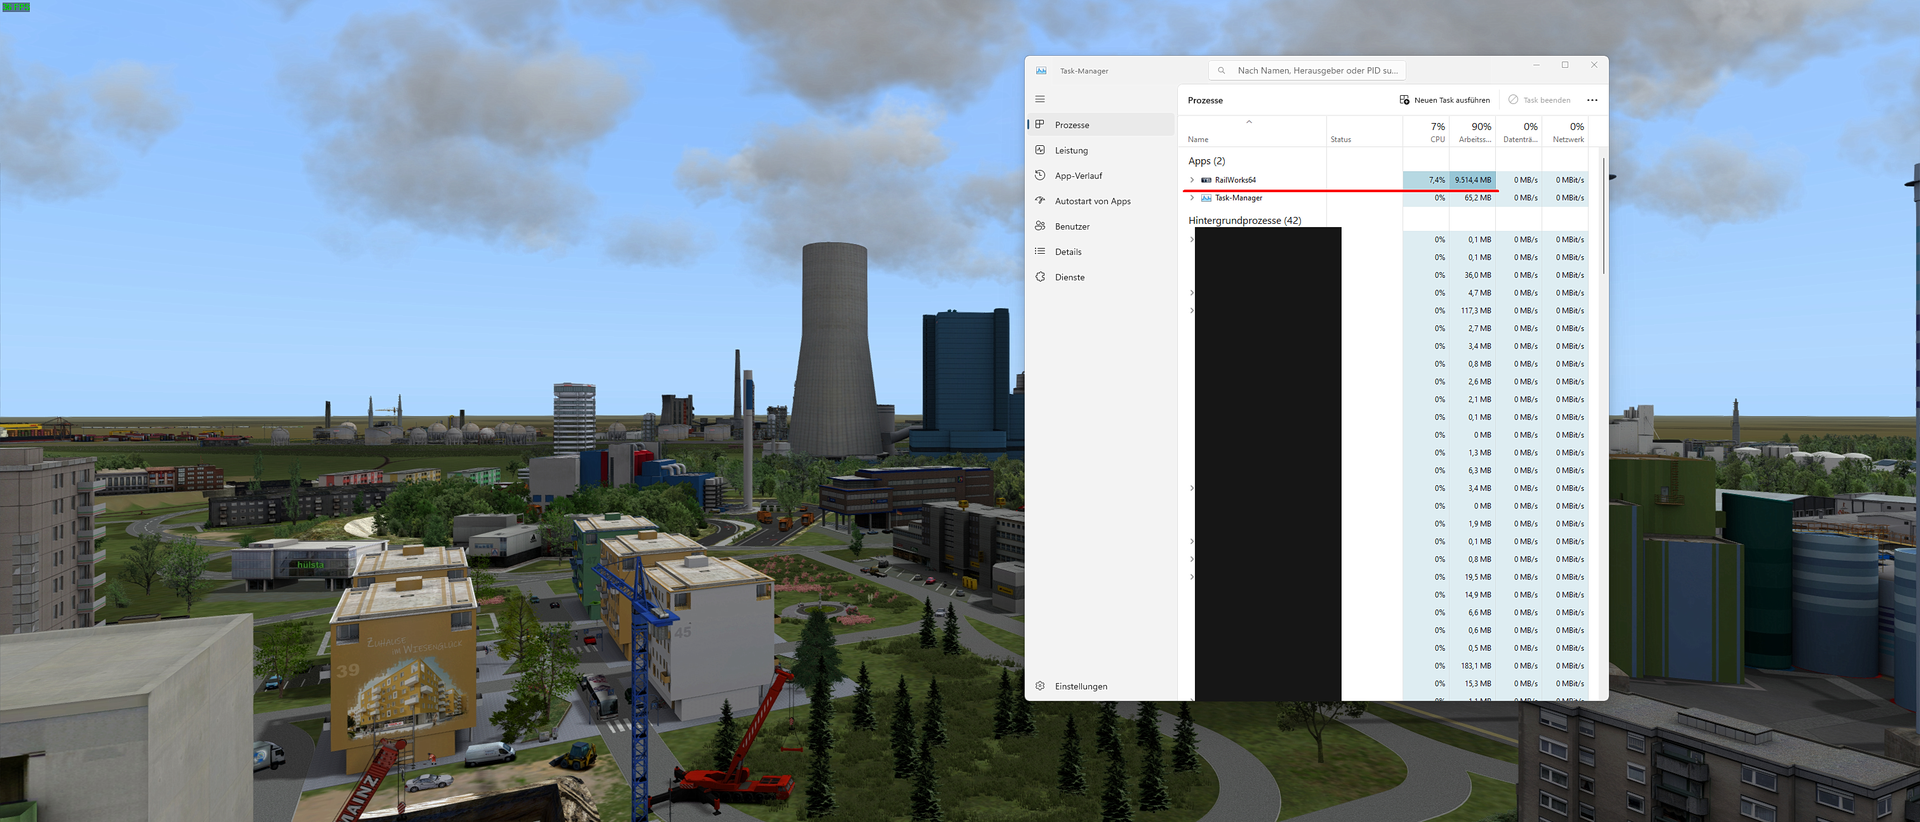Sort by the CPU column header
The width and height of the screenshot is (1920, 822).
(1426, 132)
